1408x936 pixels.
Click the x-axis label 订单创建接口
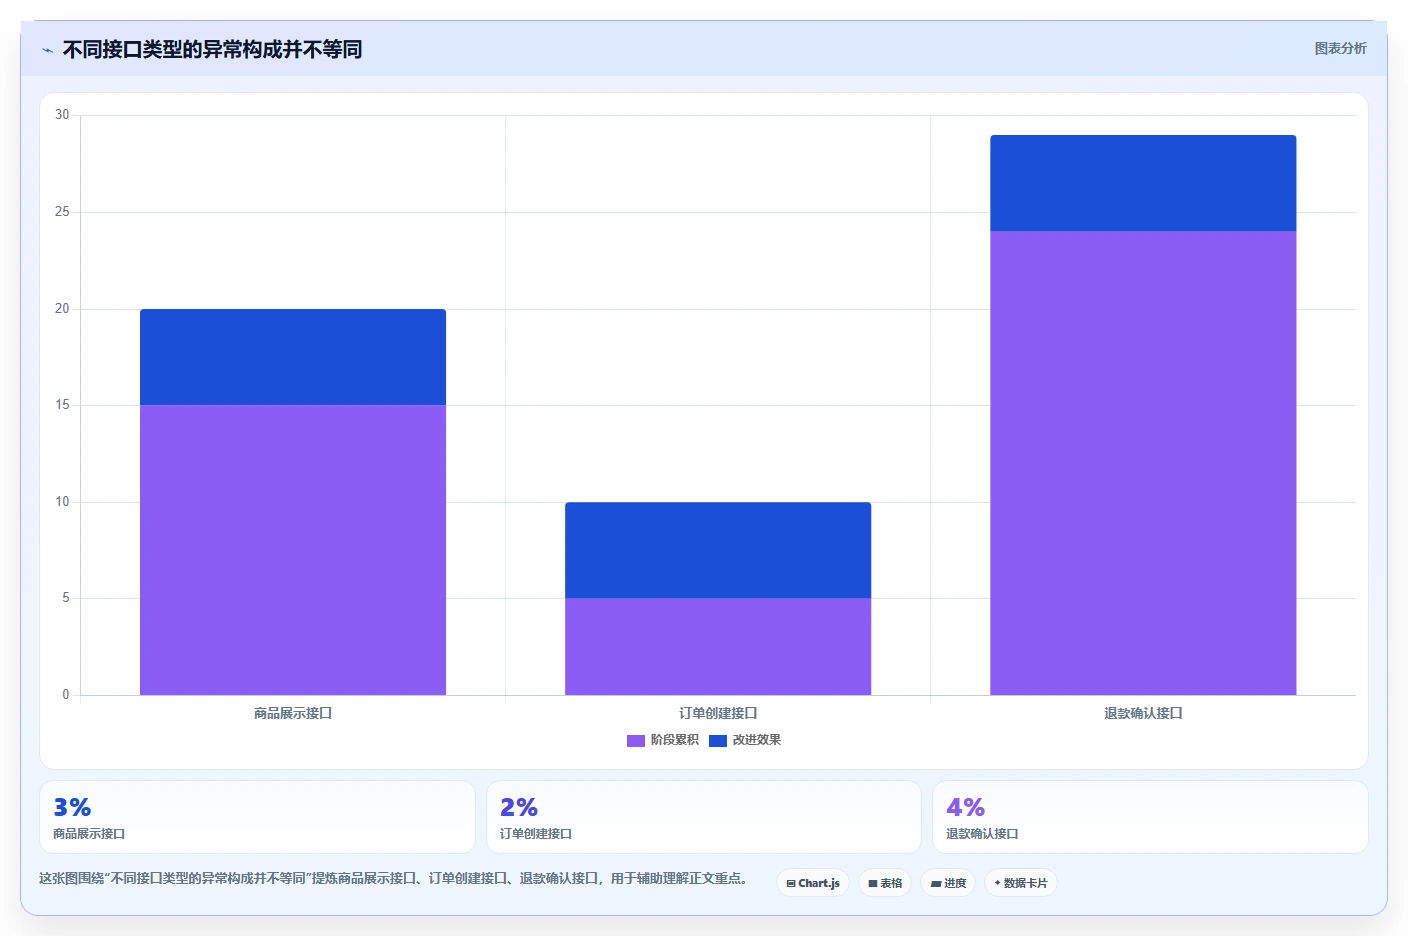718,713
